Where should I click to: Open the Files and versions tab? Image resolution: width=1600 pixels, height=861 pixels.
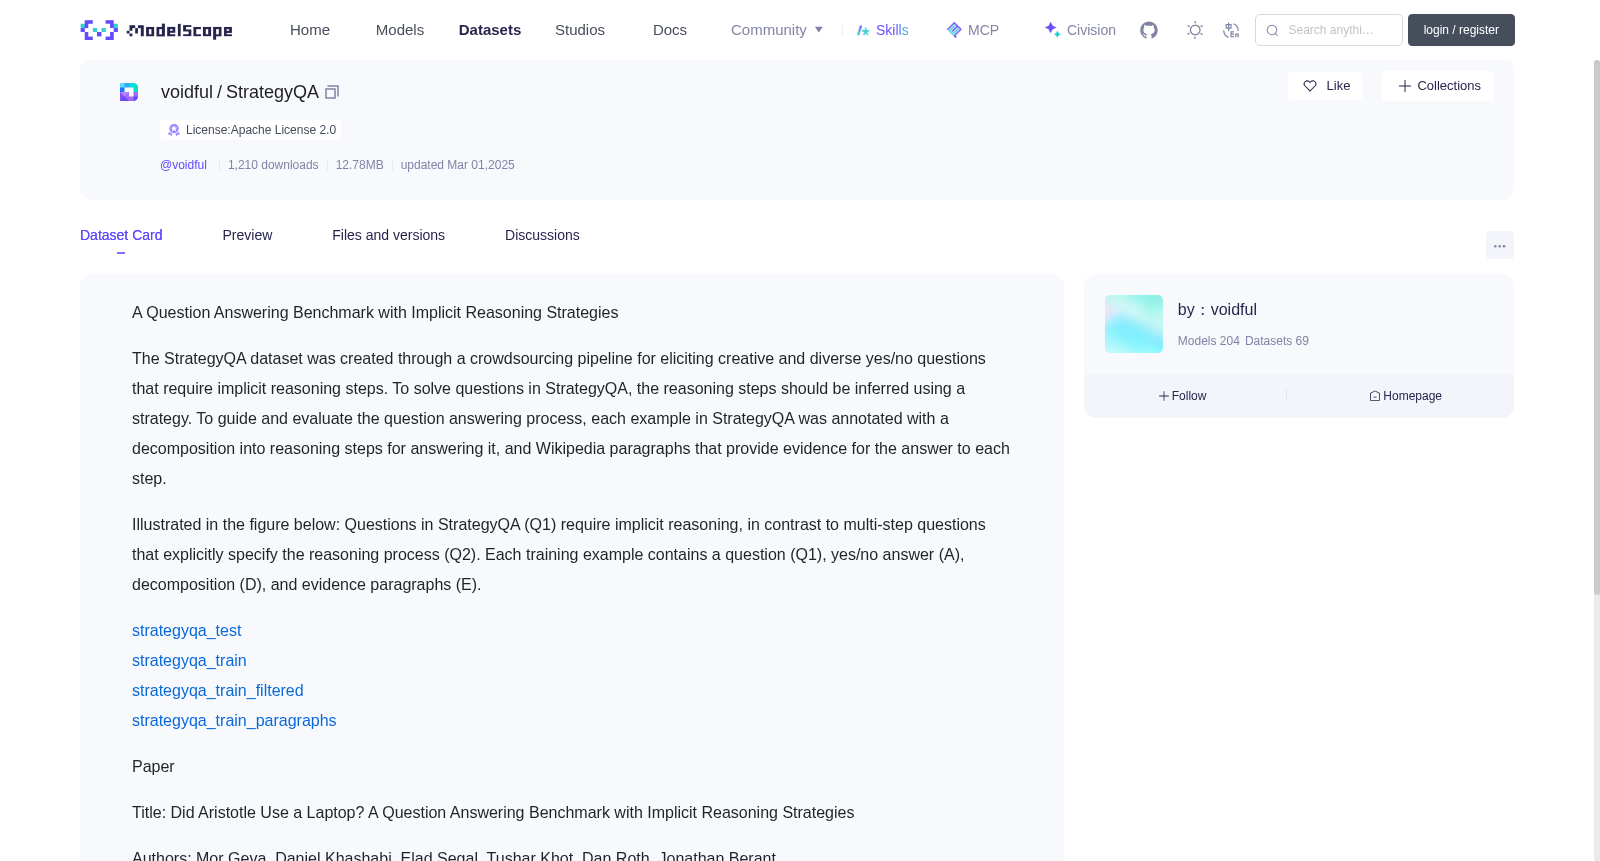click(x=388, y=235)
